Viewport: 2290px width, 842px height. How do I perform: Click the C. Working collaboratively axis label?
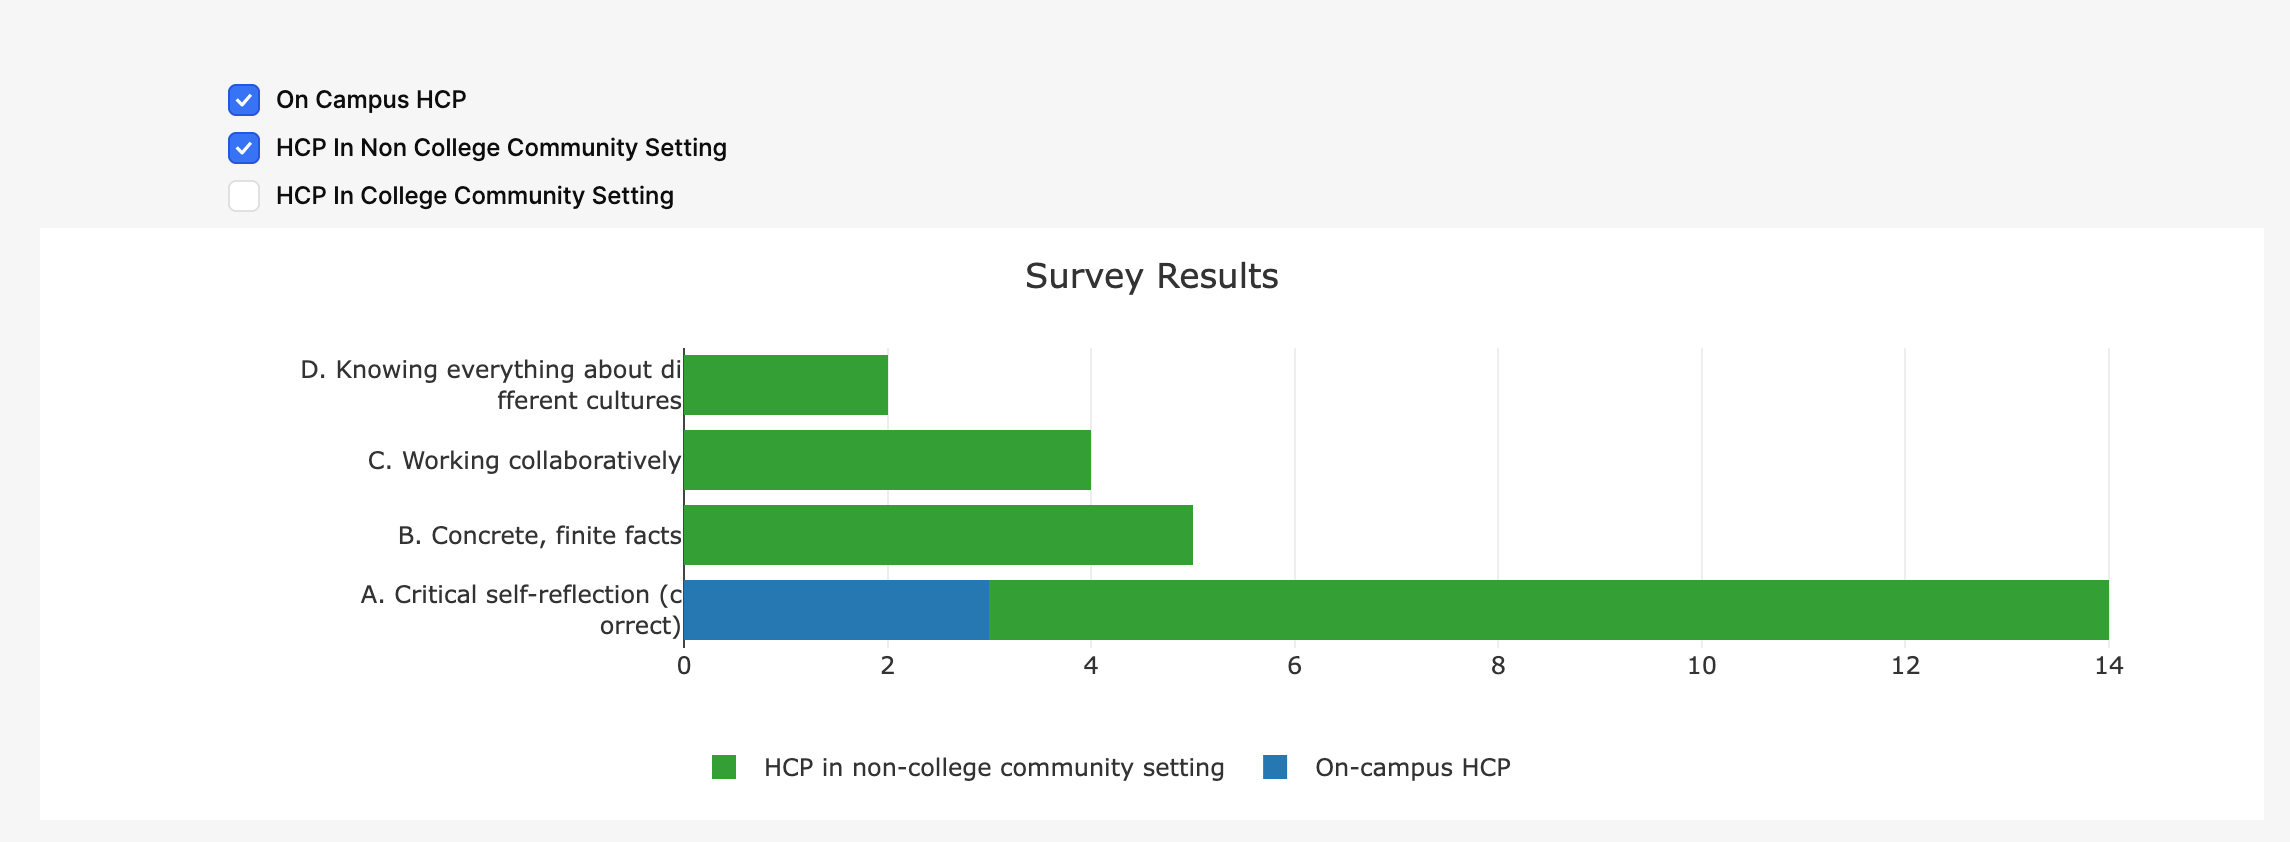click(x=524, y=460)
